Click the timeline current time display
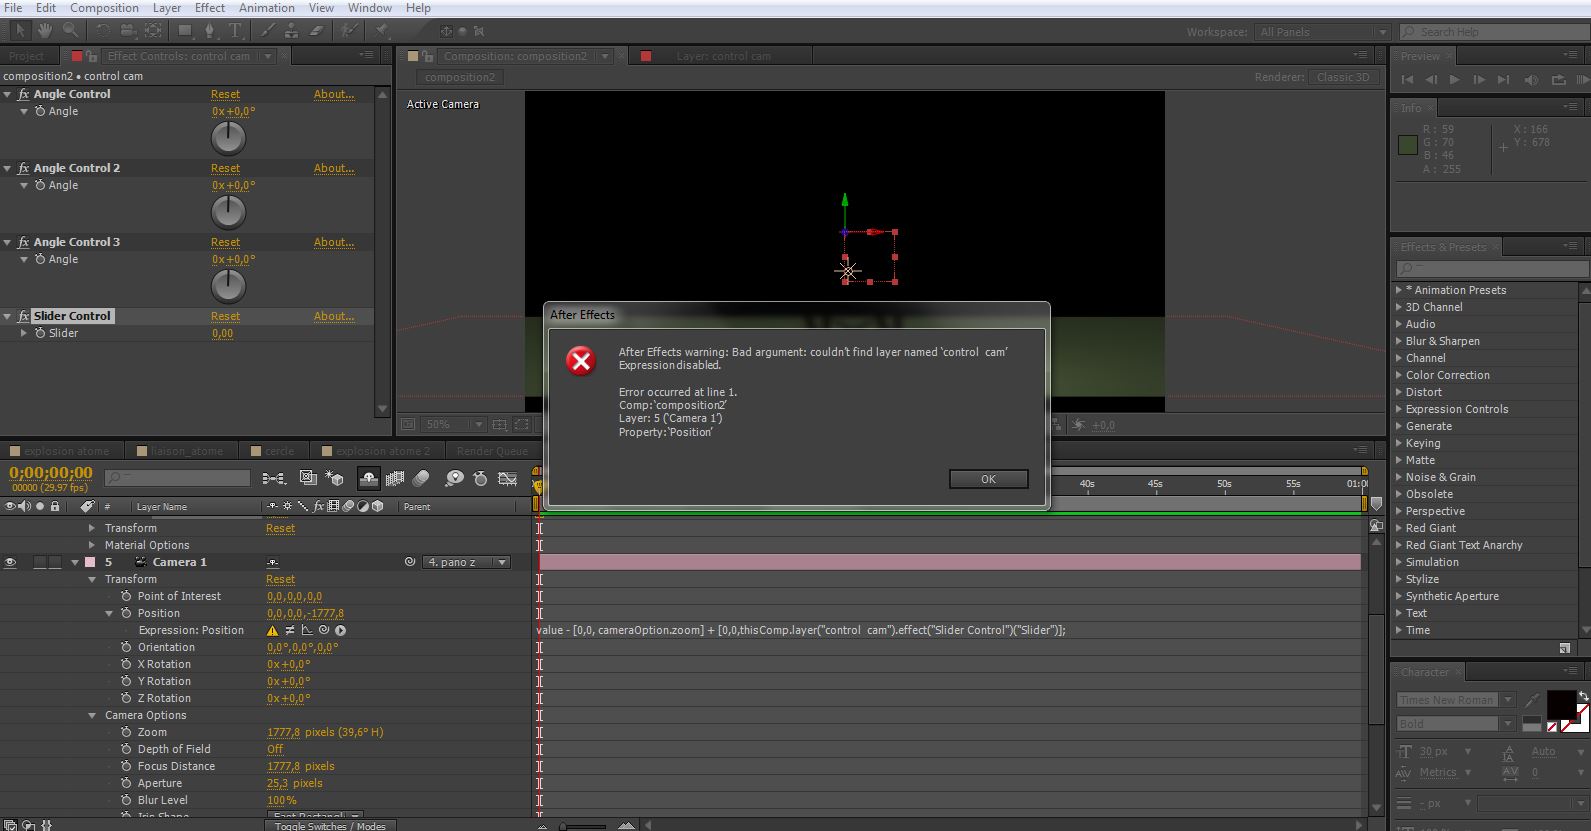The height and width of the screenshot is (831, 1591). pyautogui.click(x=51, y=473)
